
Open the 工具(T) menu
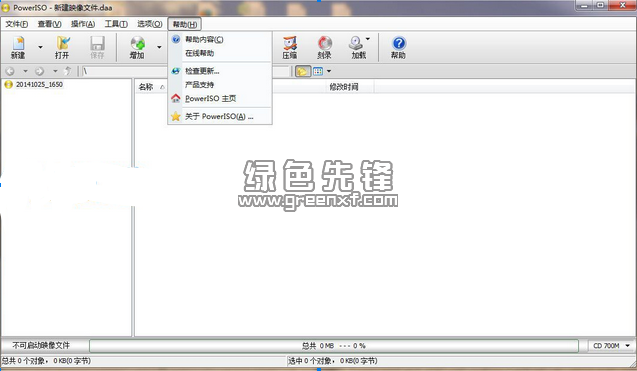point(116,24)
